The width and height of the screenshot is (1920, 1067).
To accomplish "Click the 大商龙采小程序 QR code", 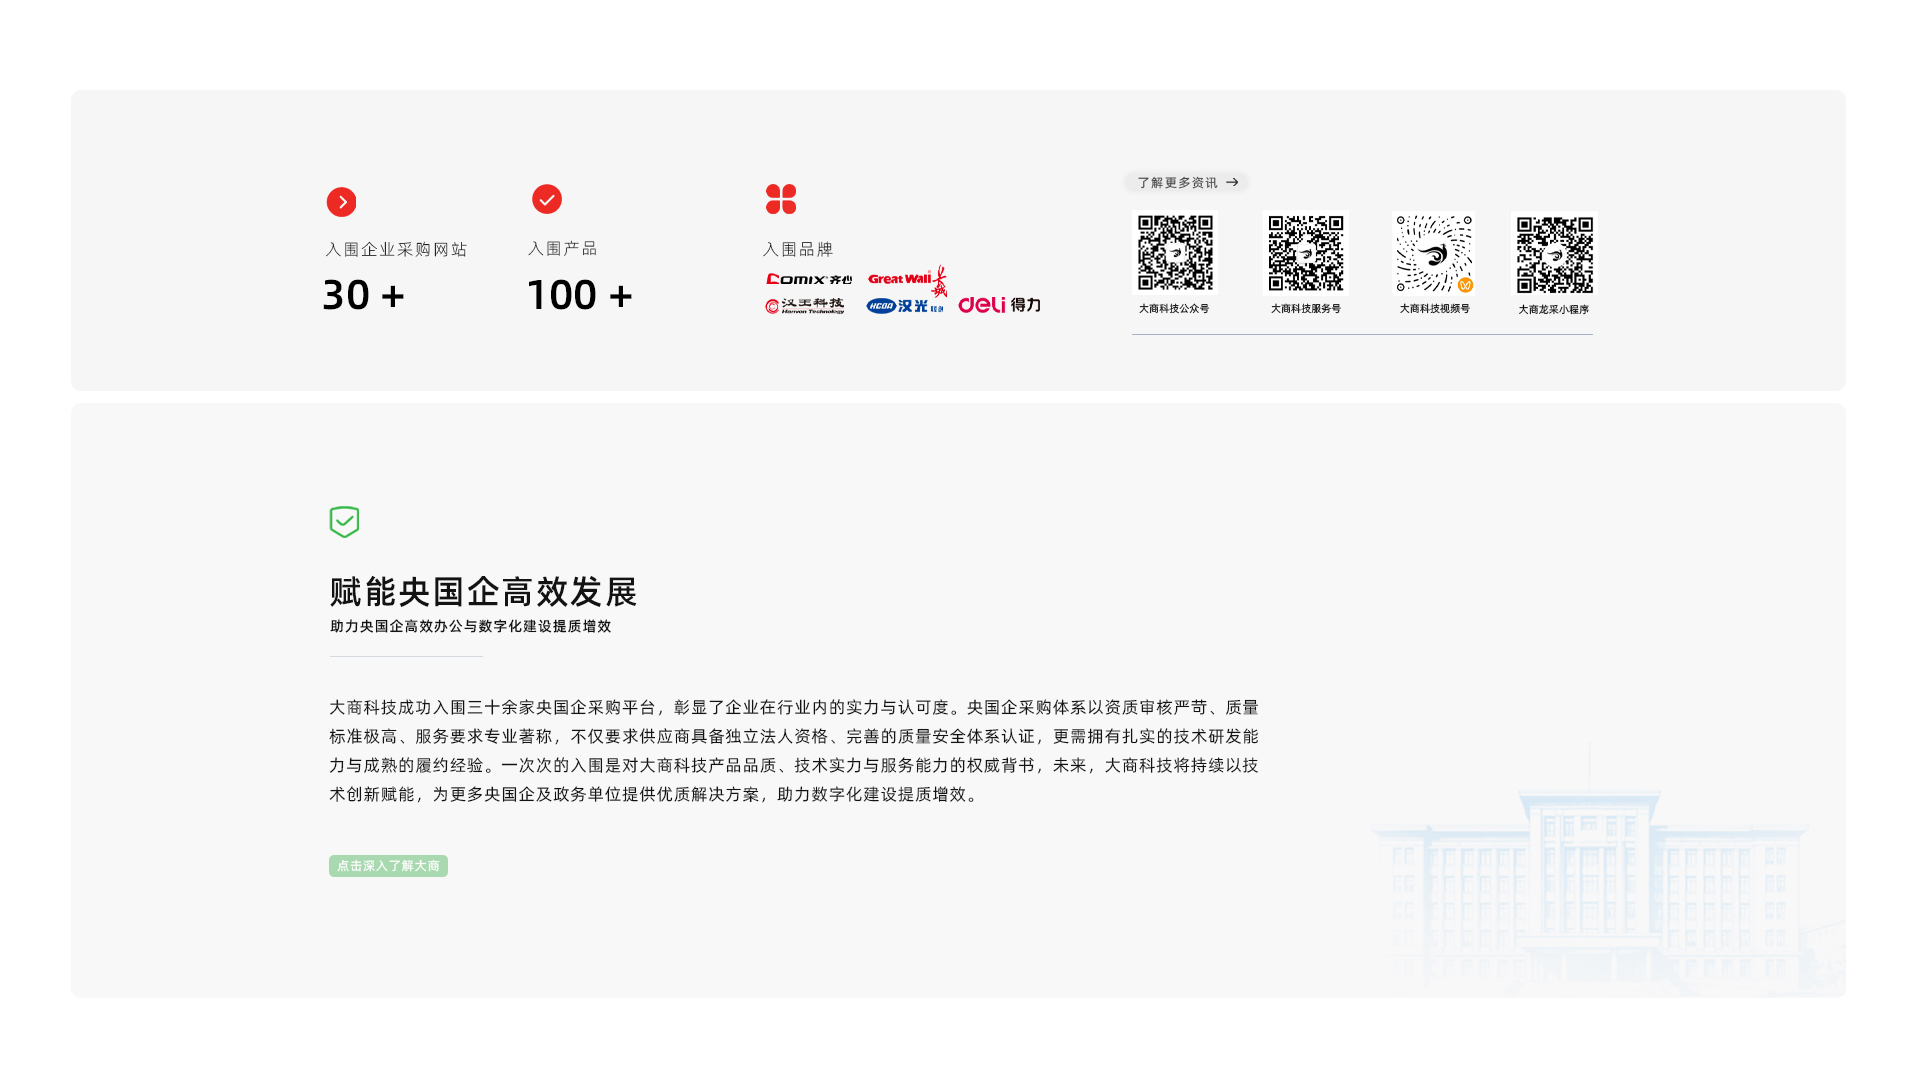I will [1554, 254].
